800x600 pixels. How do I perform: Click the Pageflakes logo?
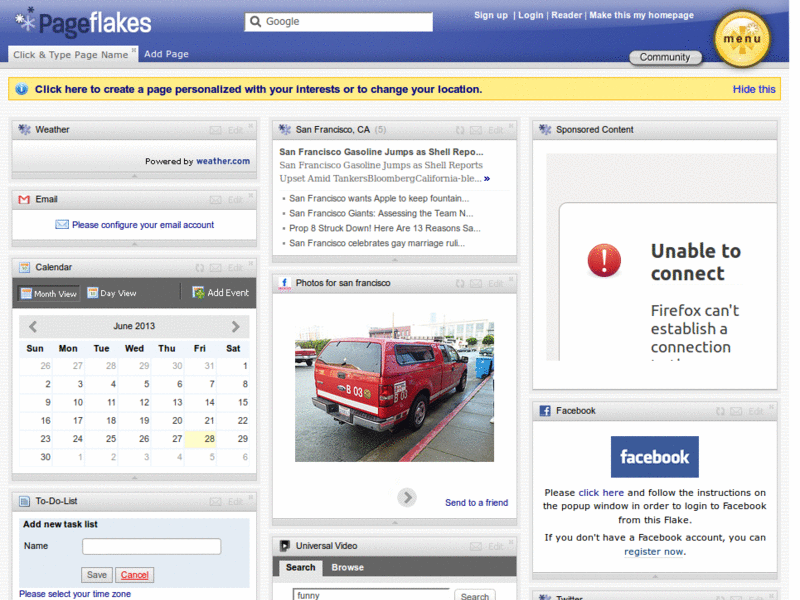83,22
